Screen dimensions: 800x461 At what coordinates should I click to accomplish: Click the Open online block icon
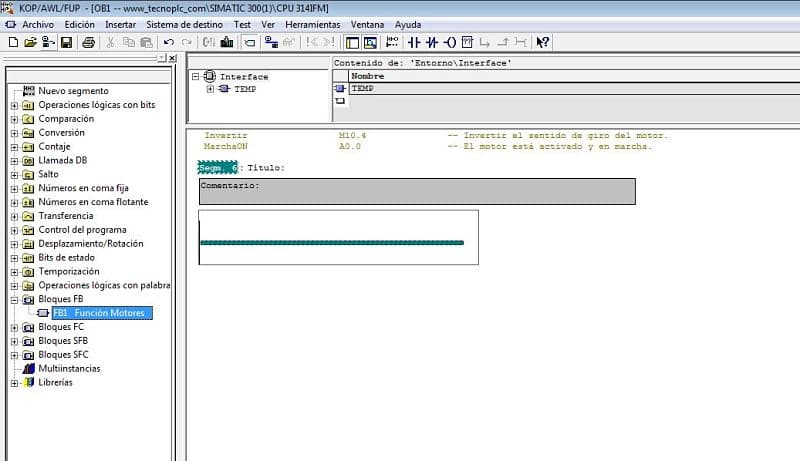(48, 42)
